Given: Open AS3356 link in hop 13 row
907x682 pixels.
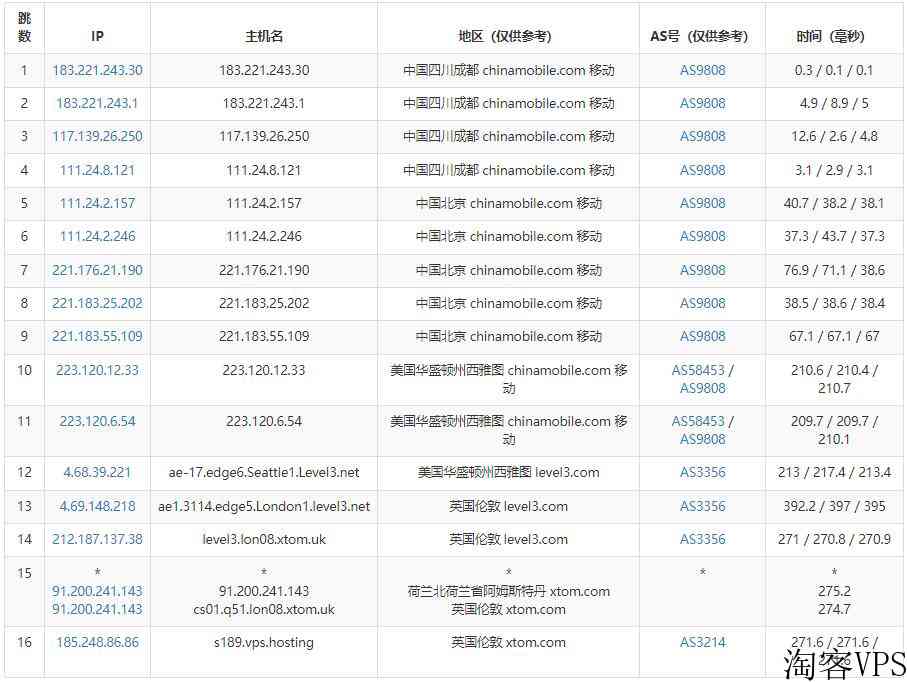Looking at the screenshot, I should click(702, 506).
